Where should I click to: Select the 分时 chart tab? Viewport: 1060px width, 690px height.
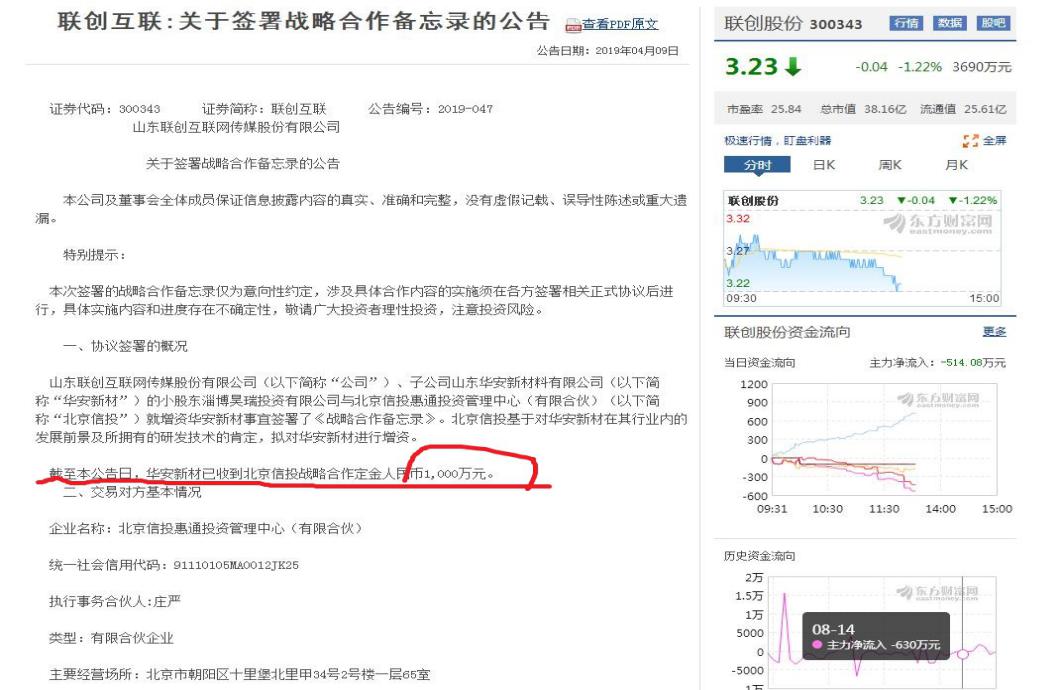click(x=757, y=165)
